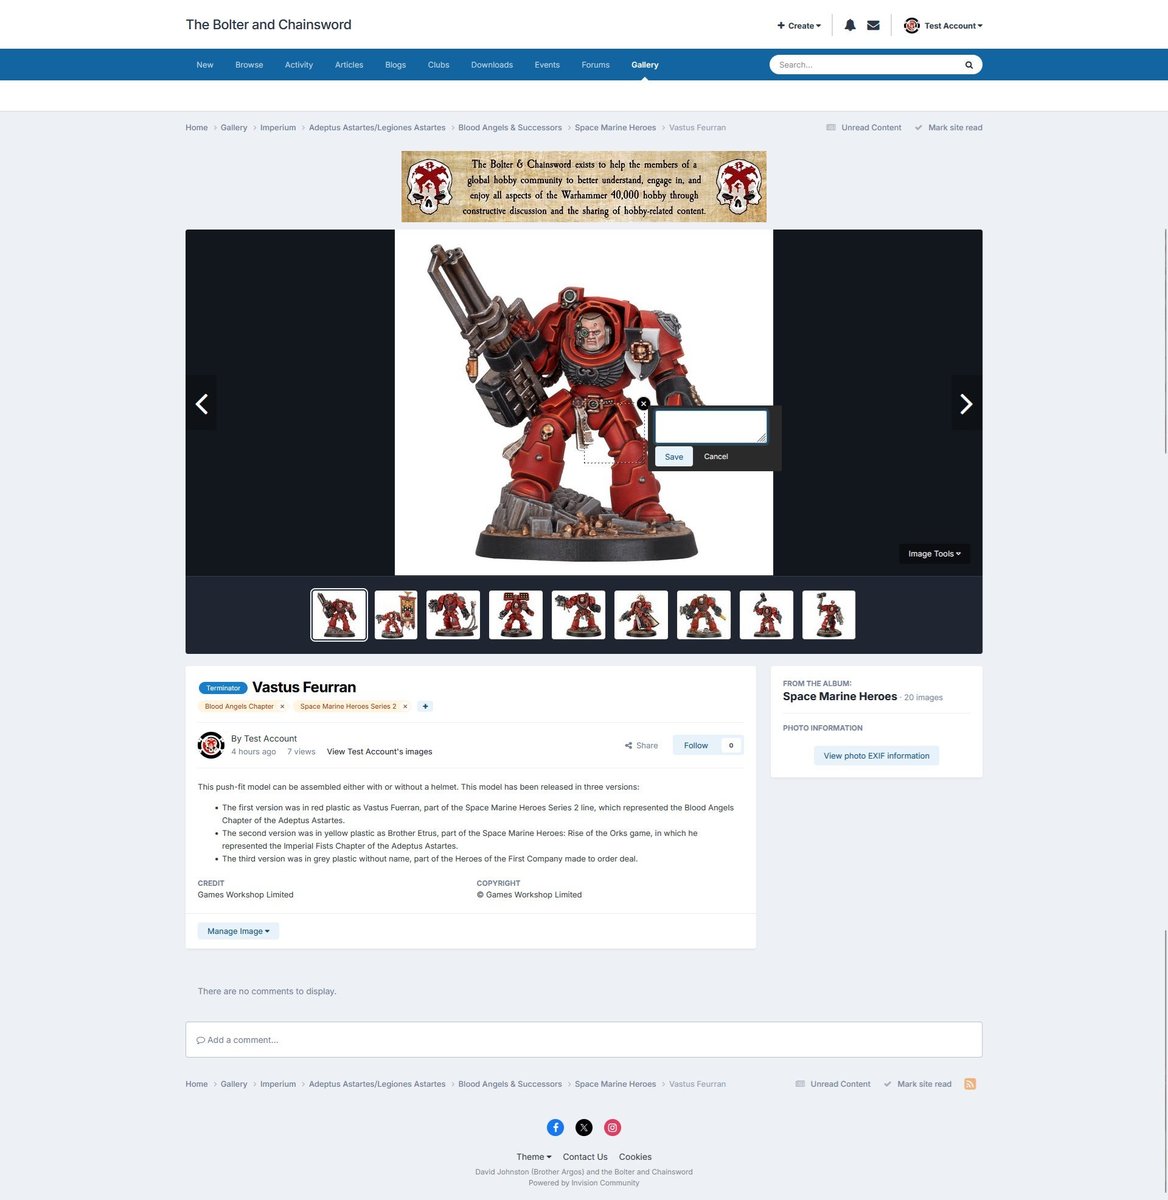Screen dimensions: 1168x1200
Task: Open Gallery in the bottom breadcrumb
Action: (234, 1084)
